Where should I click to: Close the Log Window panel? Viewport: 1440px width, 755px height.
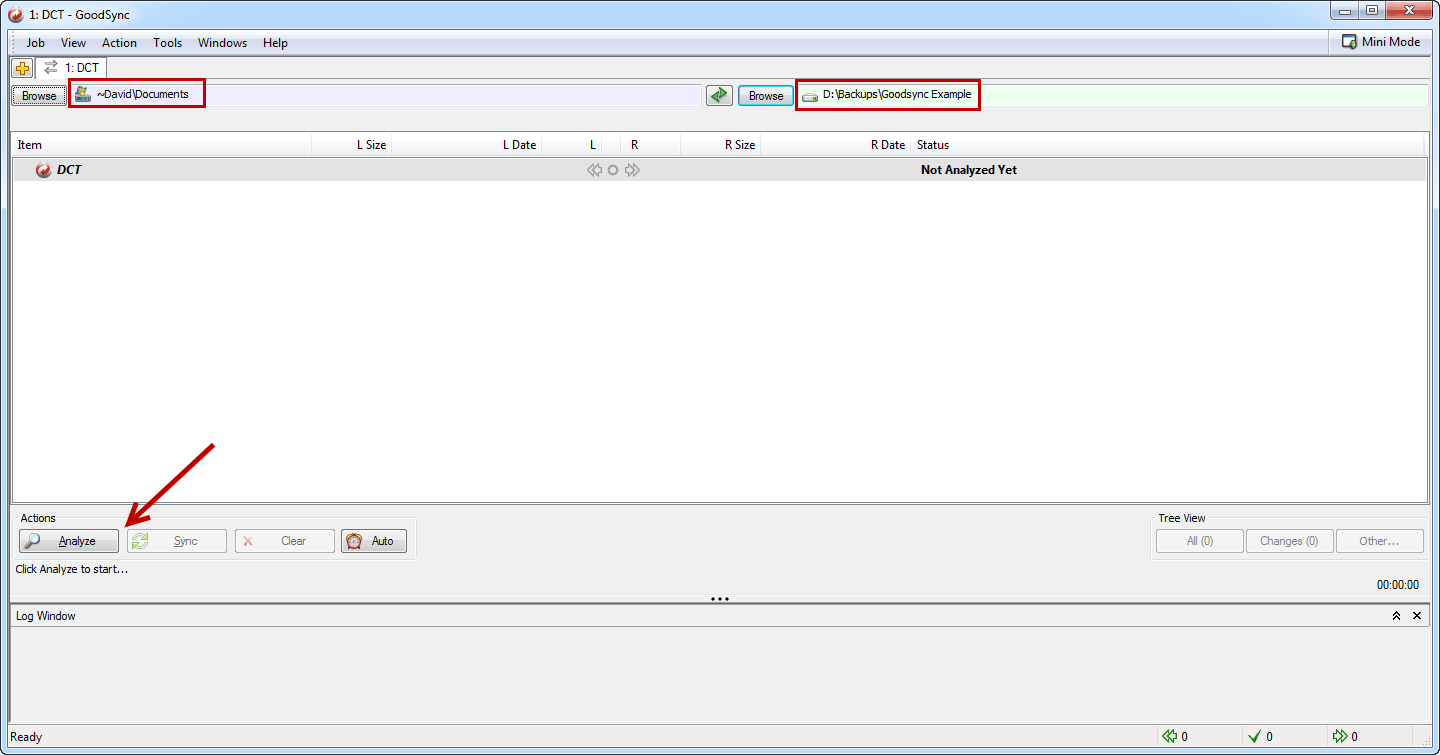(1417, 616)
